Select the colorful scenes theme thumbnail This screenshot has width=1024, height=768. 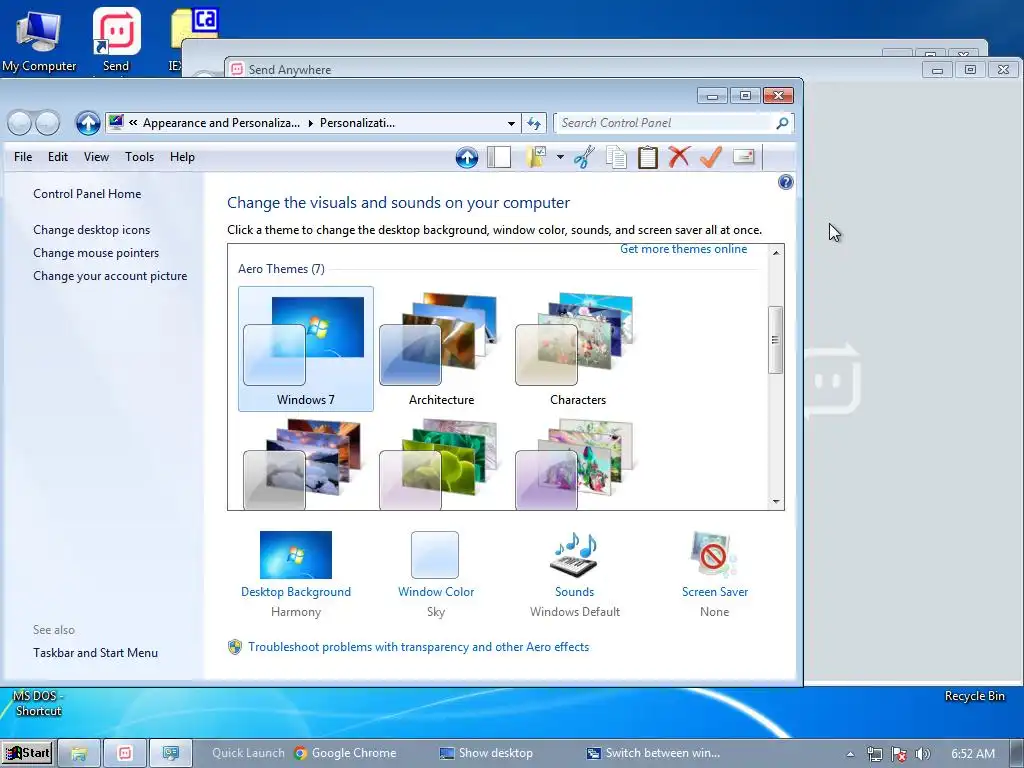[x=574, y=464]
